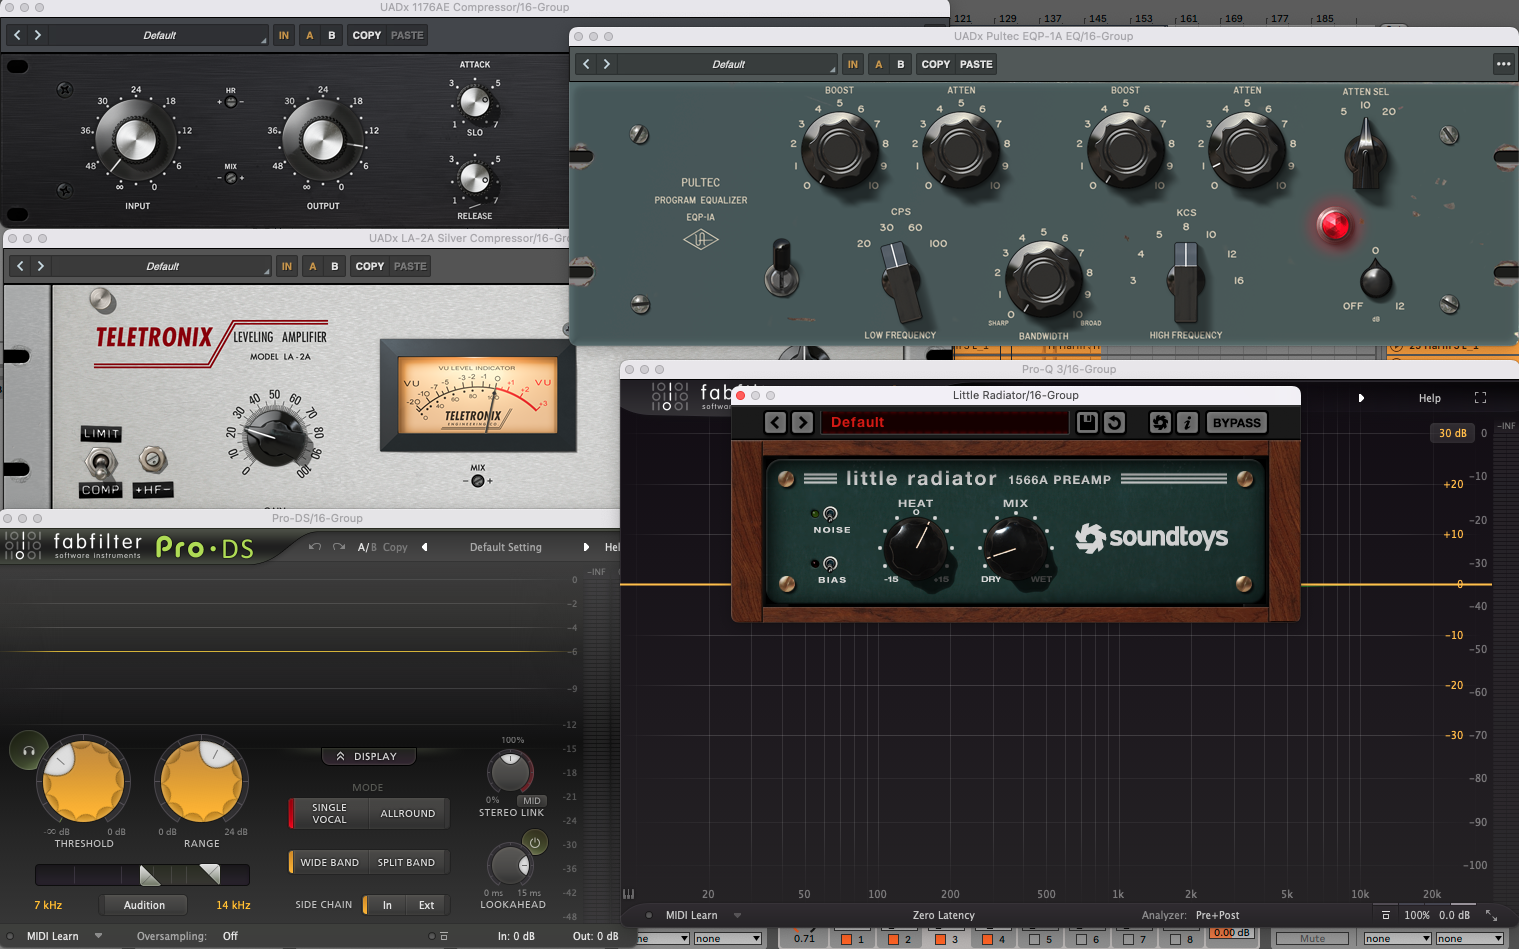Click the Pultec ATTEN SEL selector
The image size is (1519, 949).
click(1366, 153)
